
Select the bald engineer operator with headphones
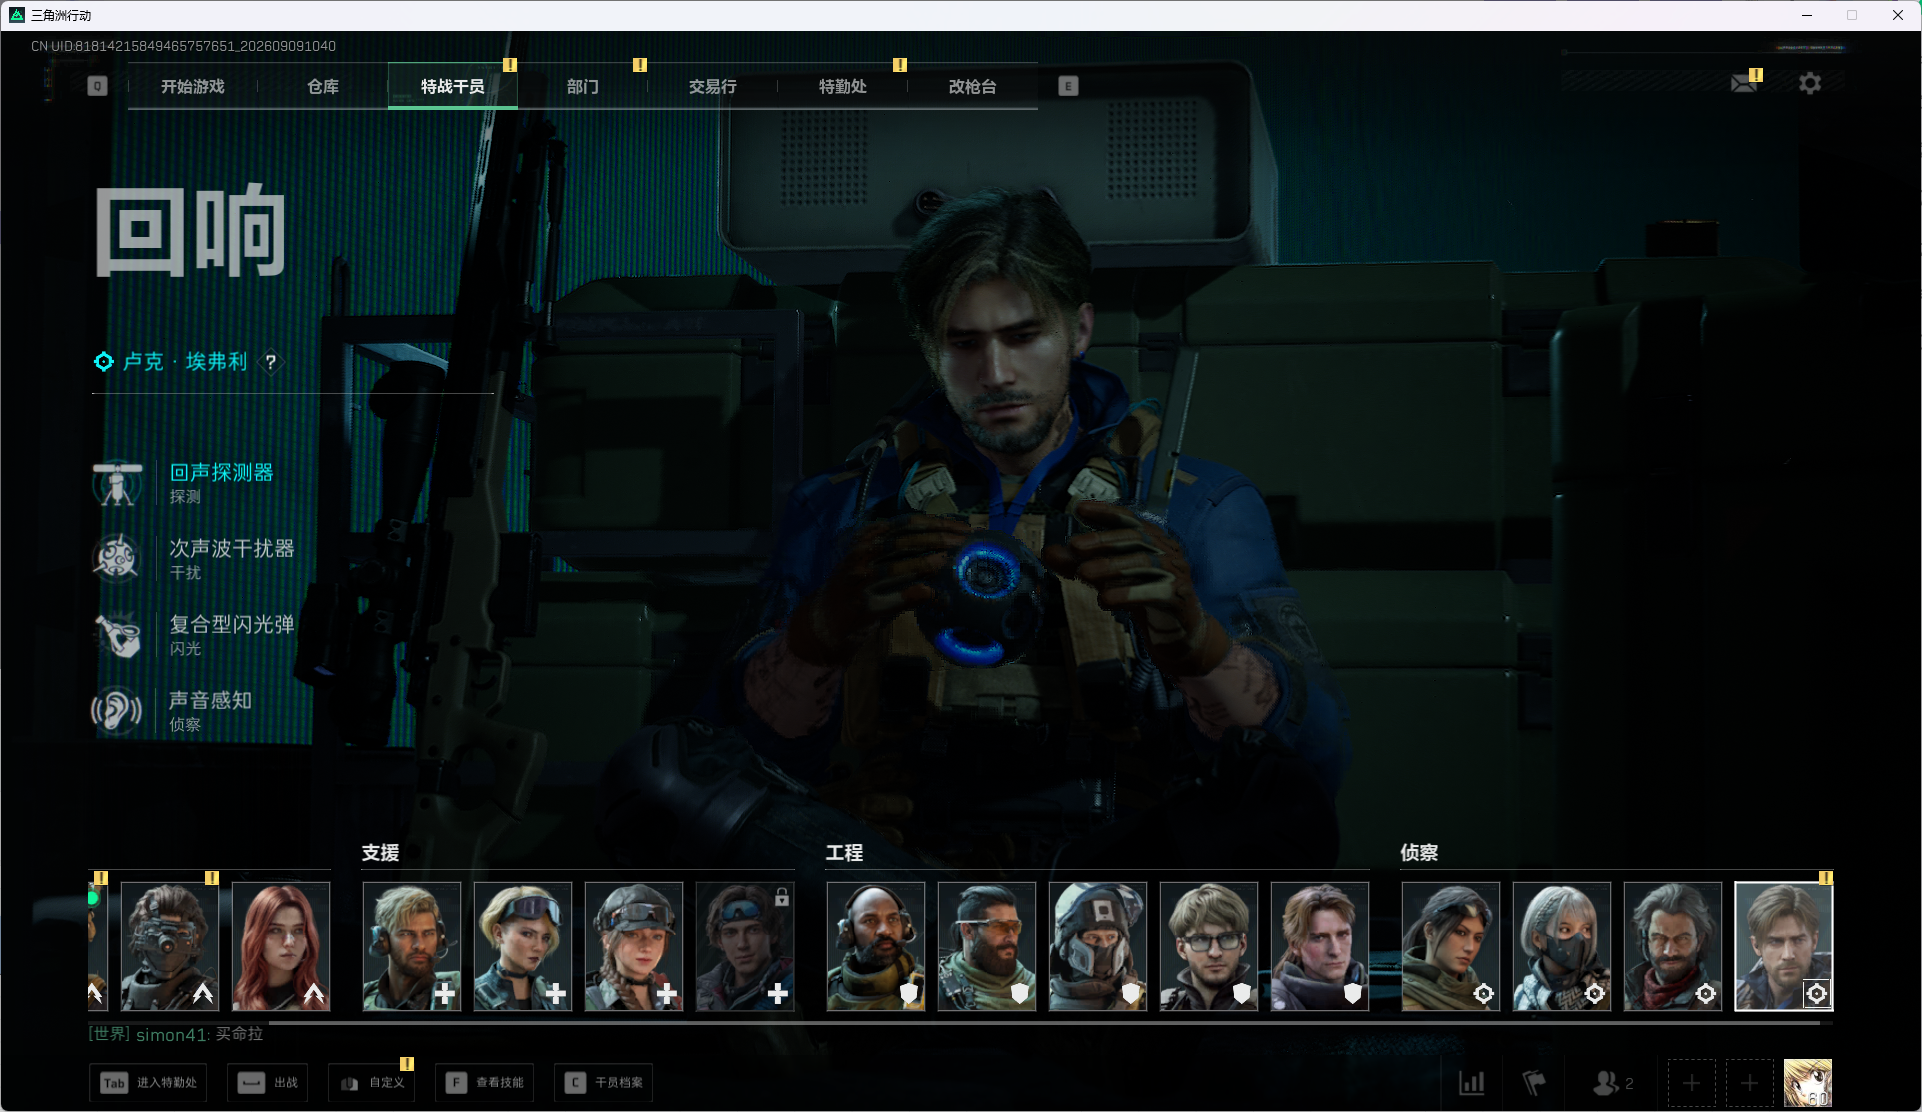point(876,946)
